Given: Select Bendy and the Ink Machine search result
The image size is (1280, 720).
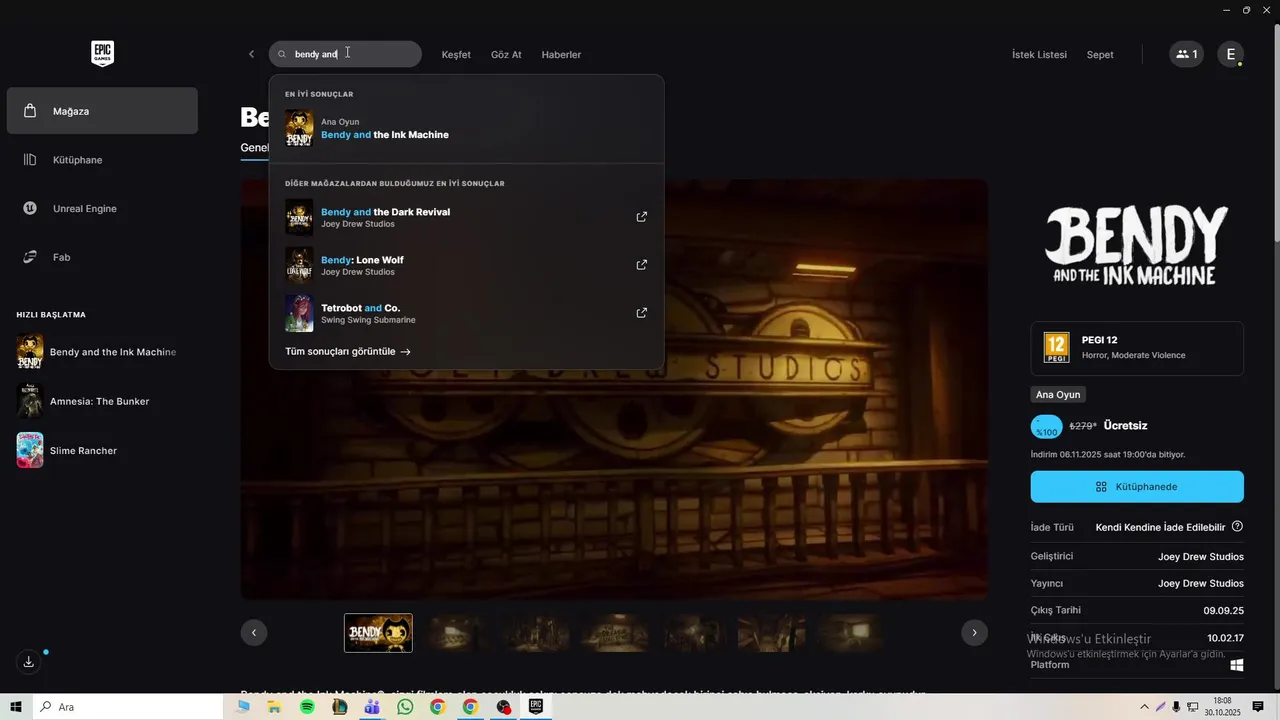Looking at the screenshot, I should click(466, 129).
